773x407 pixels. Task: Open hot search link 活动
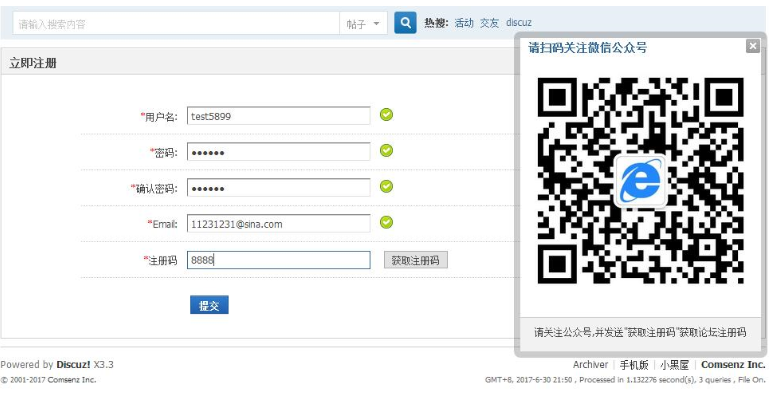pyautogui.click(x=464, y=23)
